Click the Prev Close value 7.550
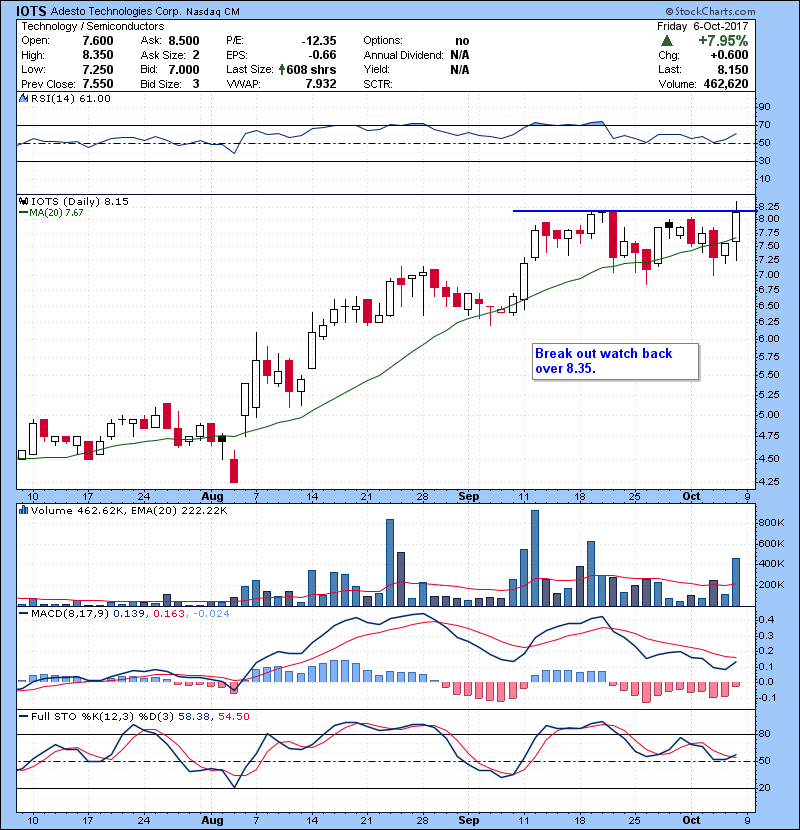Viewport: 800px width, 830px height. (x=98, y=84)
